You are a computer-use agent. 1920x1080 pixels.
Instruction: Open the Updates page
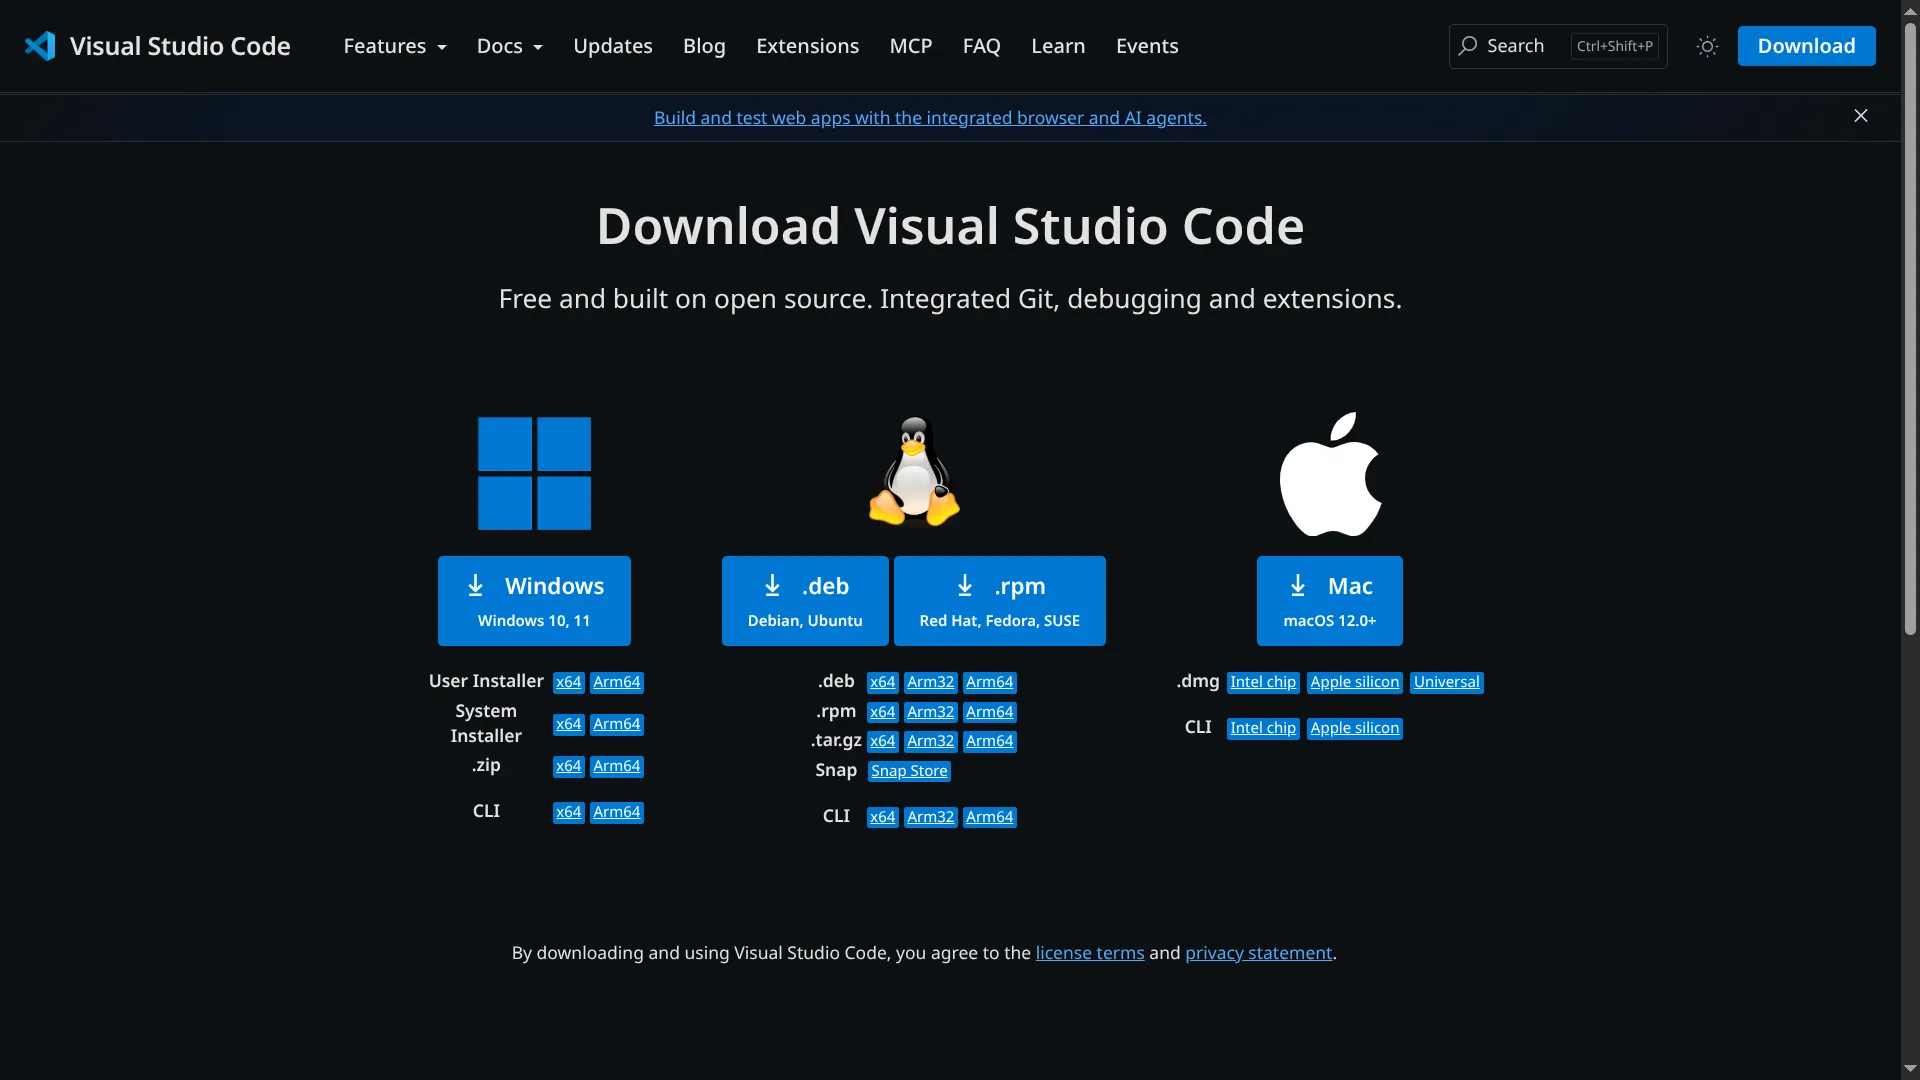click(x=613, y=46)
